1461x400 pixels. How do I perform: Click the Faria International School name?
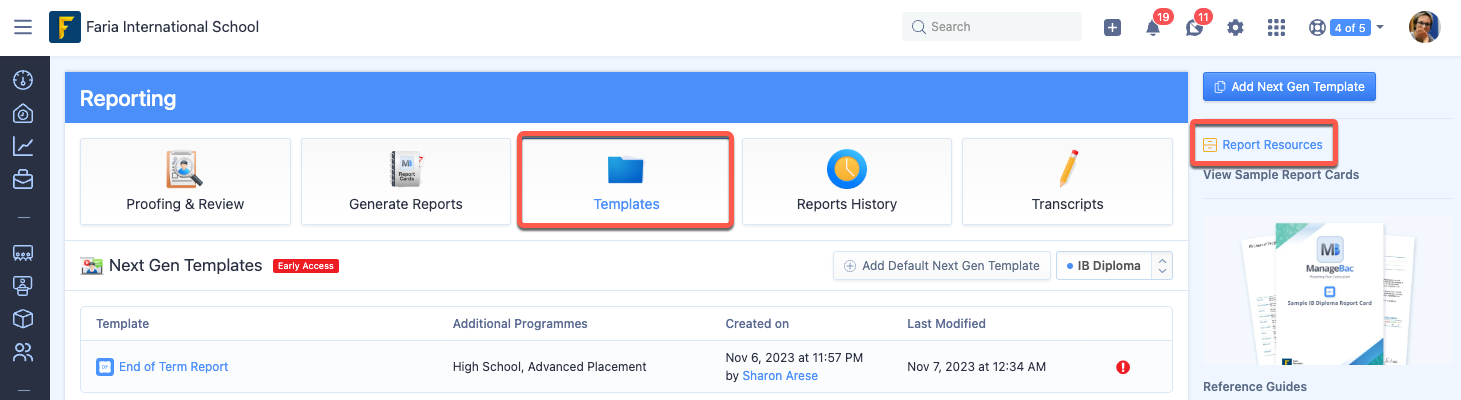[173, 27]
